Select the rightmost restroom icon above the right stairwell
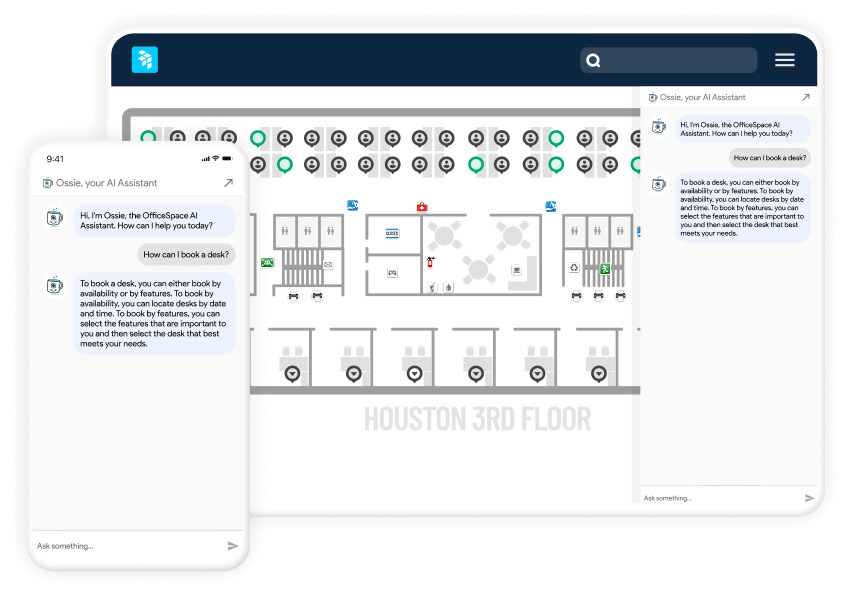 click(x=620, y=231)
